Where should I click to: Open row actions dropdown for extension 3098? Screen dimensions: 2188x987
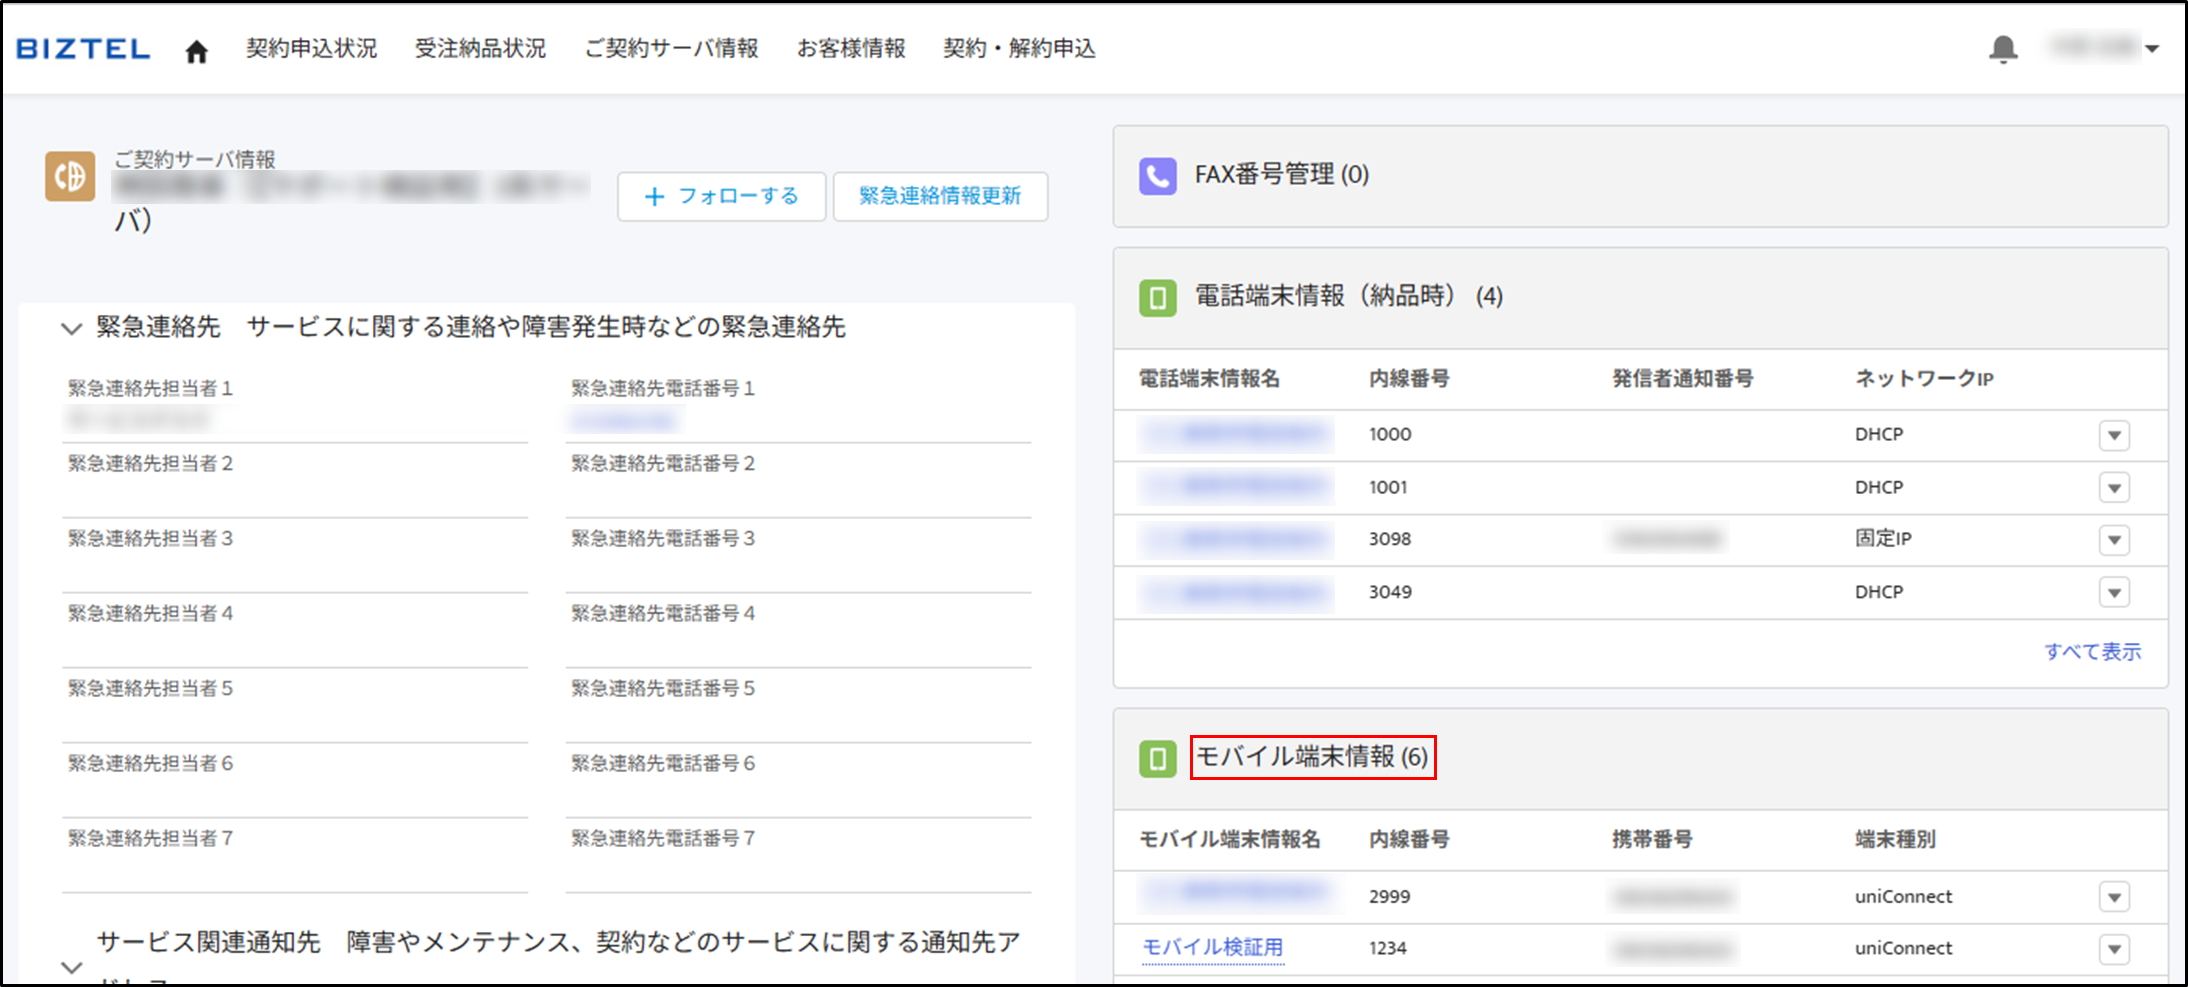(2113, 540)
